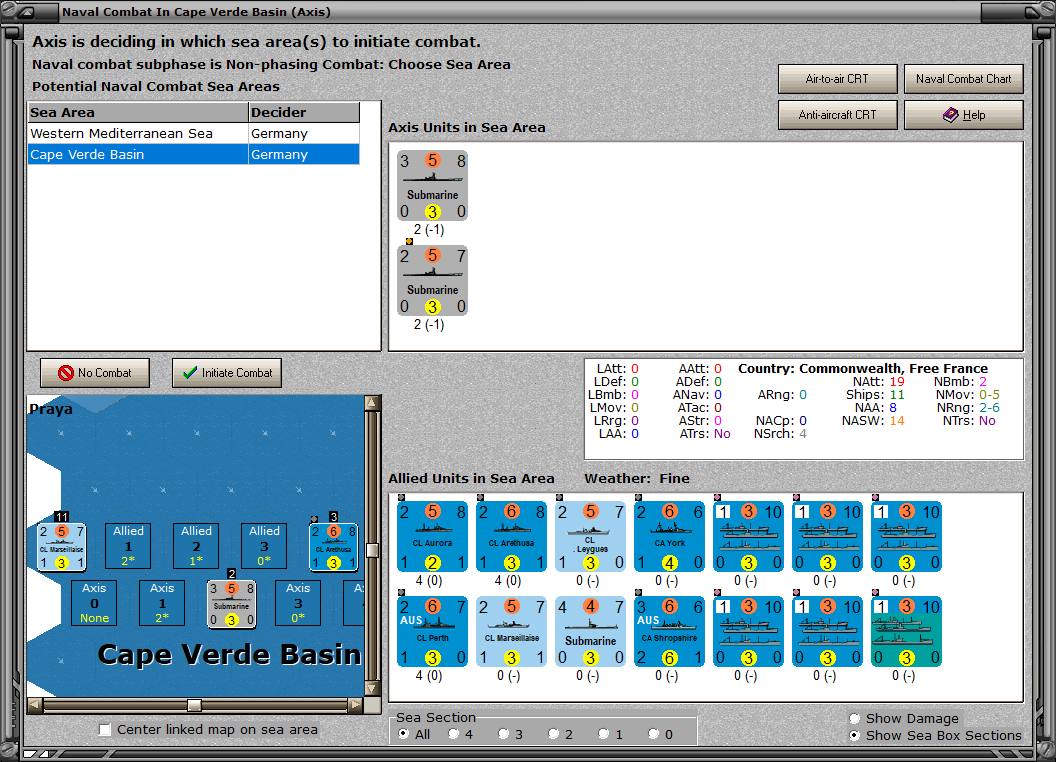Click the Australian CL Perth counter
Image resolution: width=1056 pixels, height=762 pixels.
pyautogui.click(x=432, y=632)
